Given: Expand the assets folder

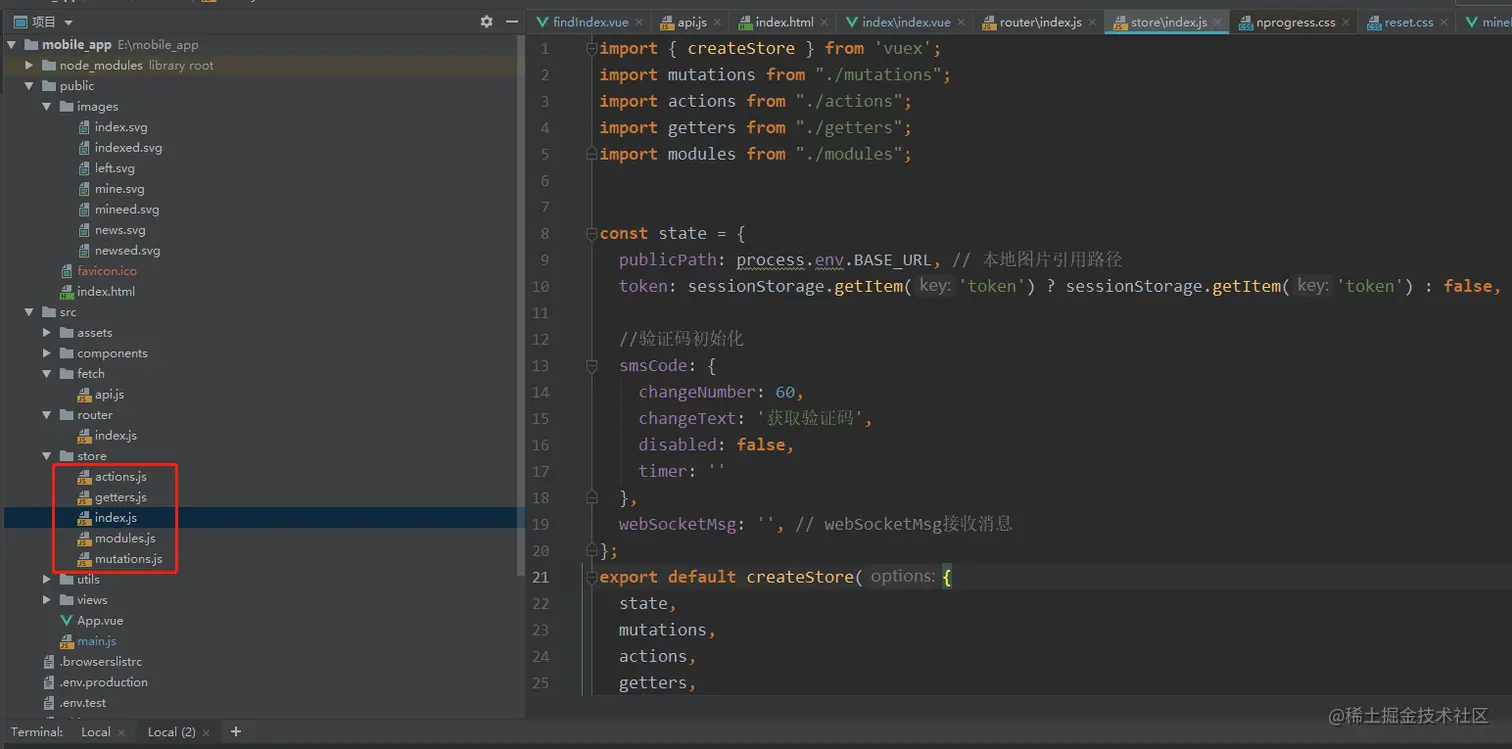Looking at the screenshot, I should tap(47, 333).
